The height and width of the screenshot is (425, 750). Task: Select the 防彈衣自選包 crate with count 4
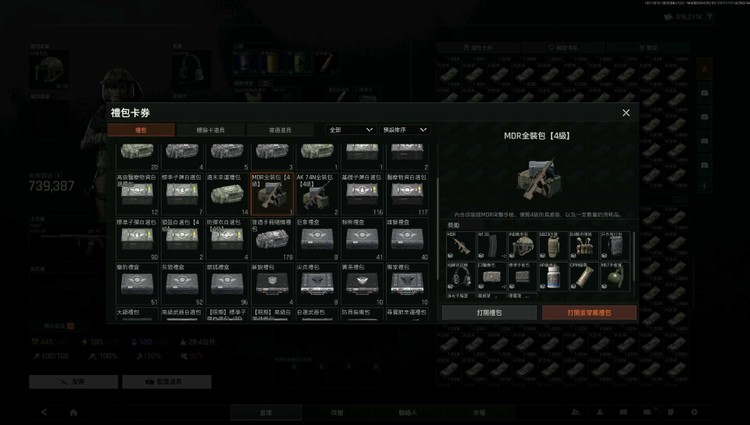(x=227, y=239)
